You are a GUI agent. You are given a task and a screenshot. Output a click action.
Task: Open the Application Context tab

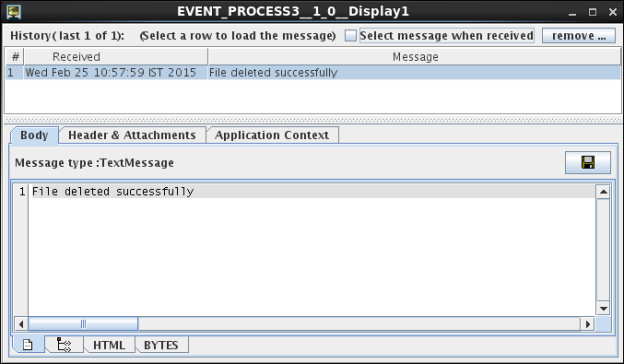272,135
